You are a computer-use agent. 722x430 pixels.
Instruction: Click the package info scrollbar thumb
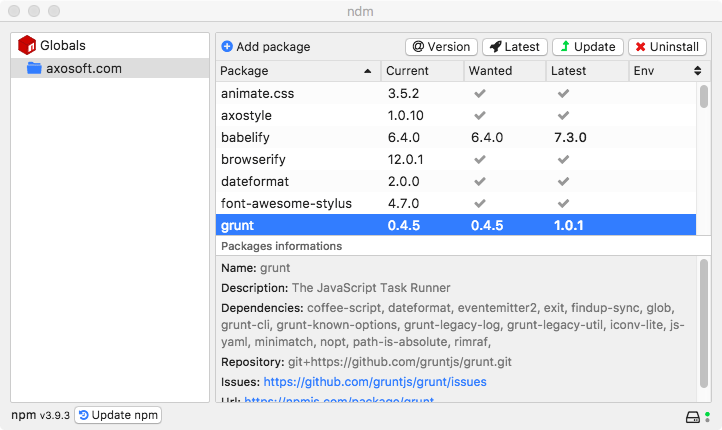click(x=704, y=324)
